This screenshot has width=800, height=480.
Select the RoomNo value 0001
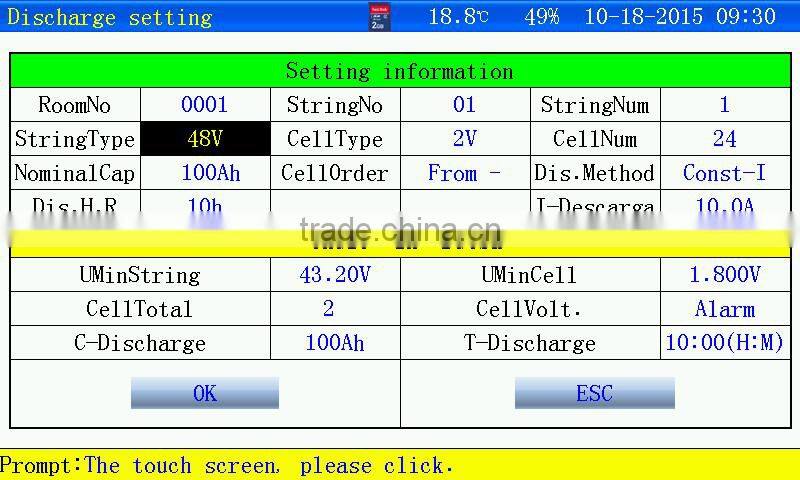coord(205,105)
